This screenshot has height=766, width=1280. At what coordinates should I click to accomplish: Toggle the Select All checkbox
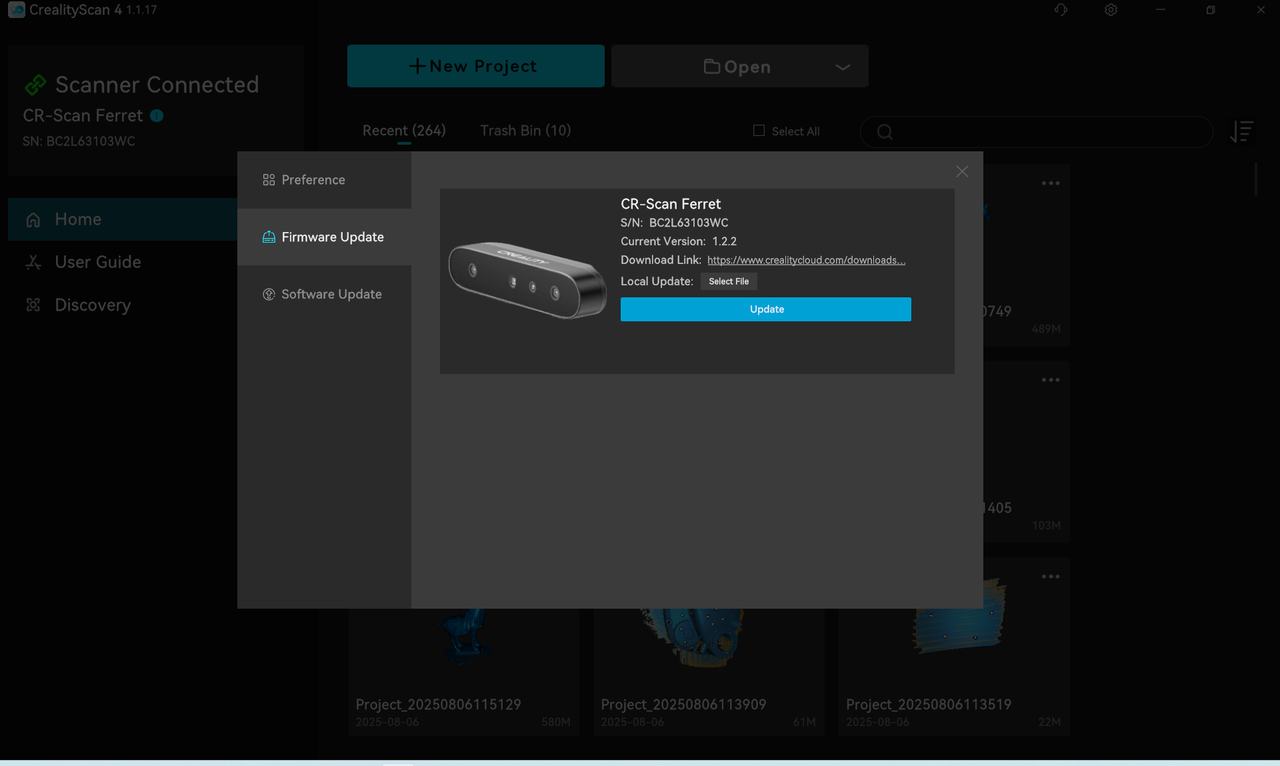pyautogui.click(x=759, y=131)
